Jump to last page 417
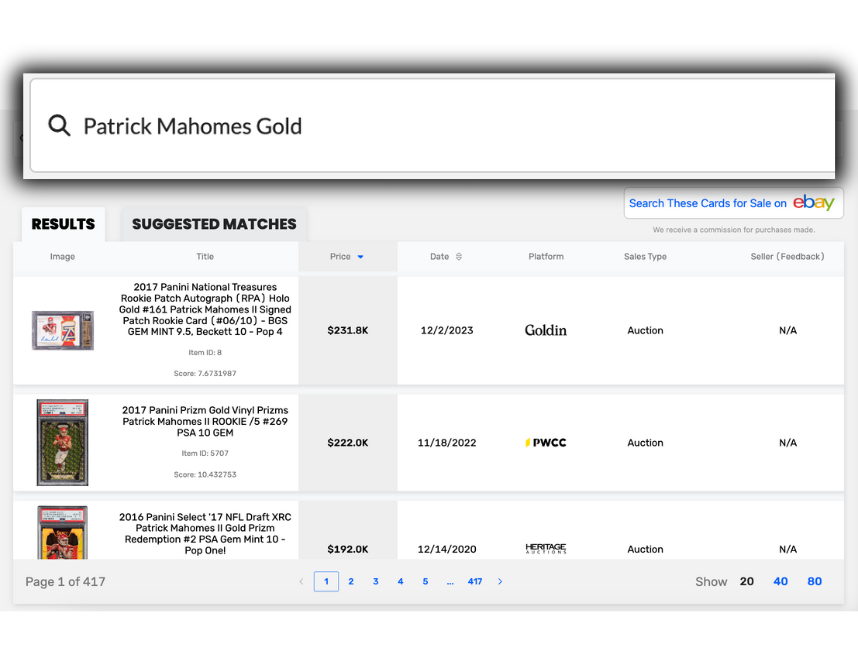 (x=475, y=582)
